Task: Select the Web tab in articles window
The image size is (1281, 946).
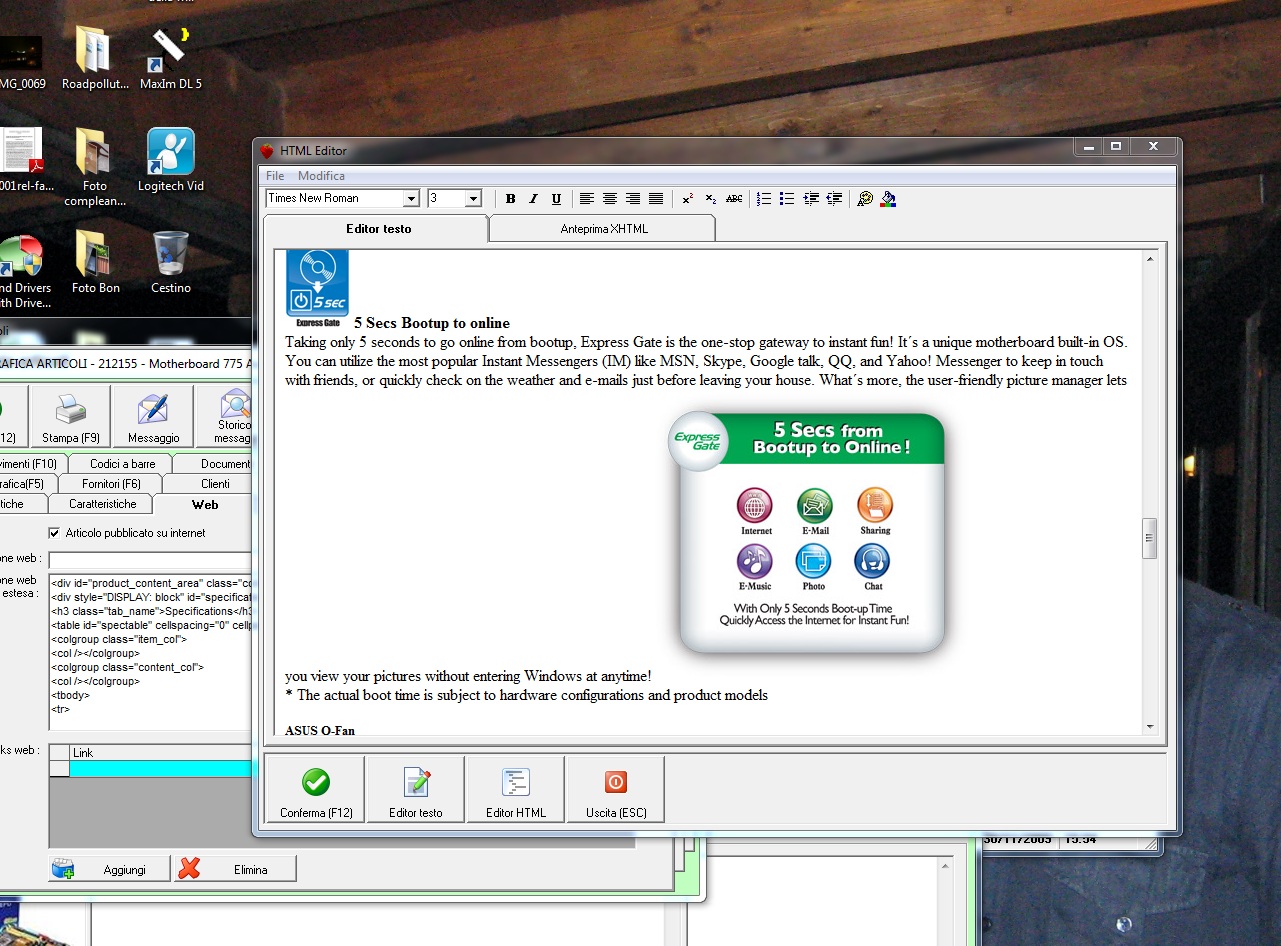Action: [205, 505]
